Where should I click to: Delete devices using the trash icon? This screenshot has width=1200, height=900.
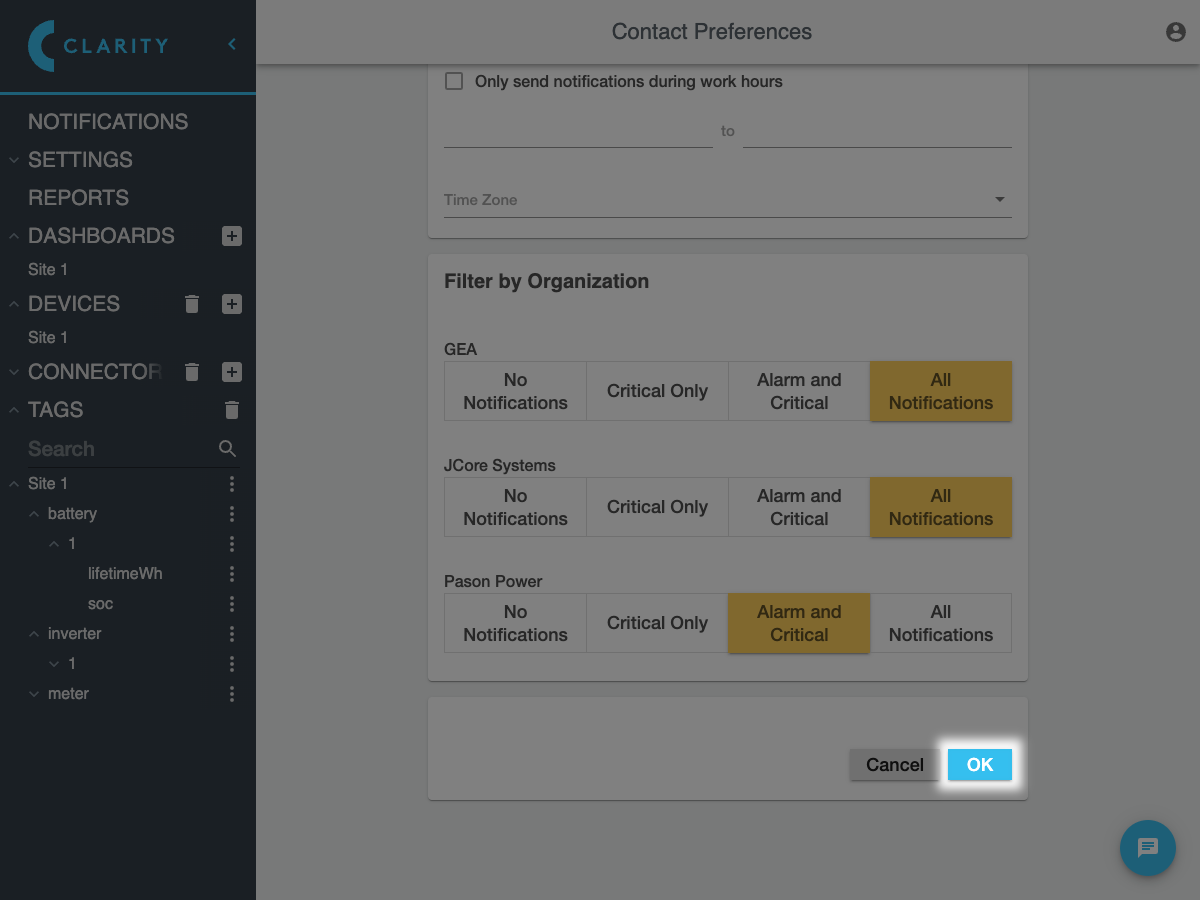point(193,304)
